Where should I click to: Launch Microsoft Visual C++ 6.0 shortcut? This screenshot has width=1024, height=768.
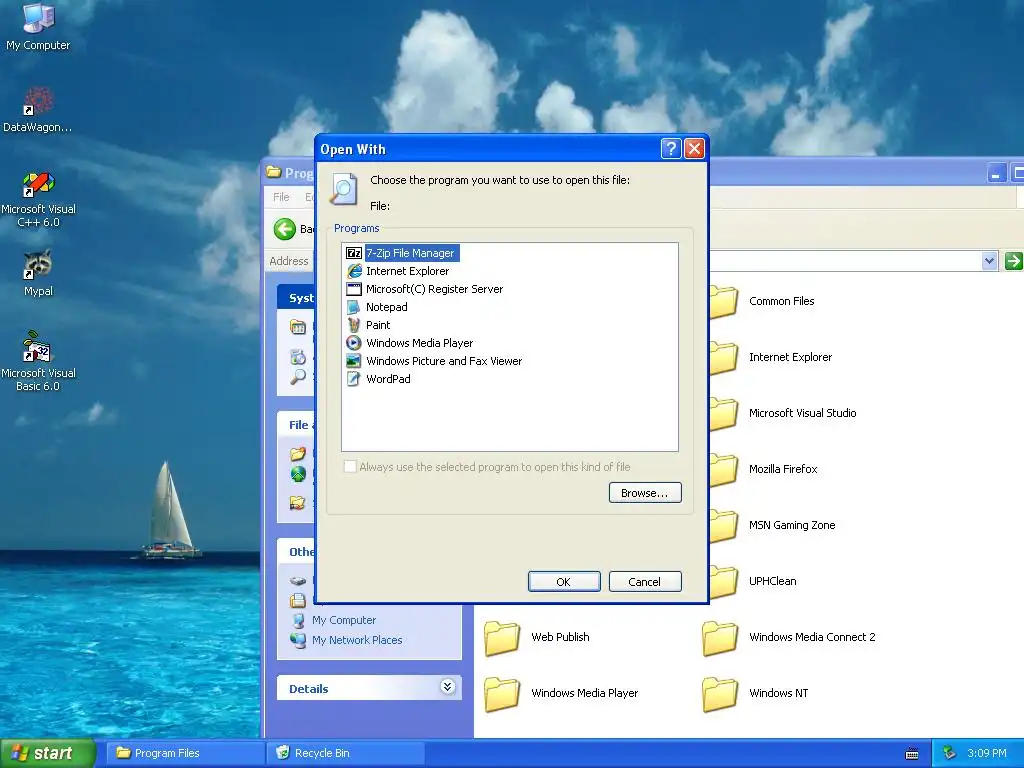tap(38, 184)
